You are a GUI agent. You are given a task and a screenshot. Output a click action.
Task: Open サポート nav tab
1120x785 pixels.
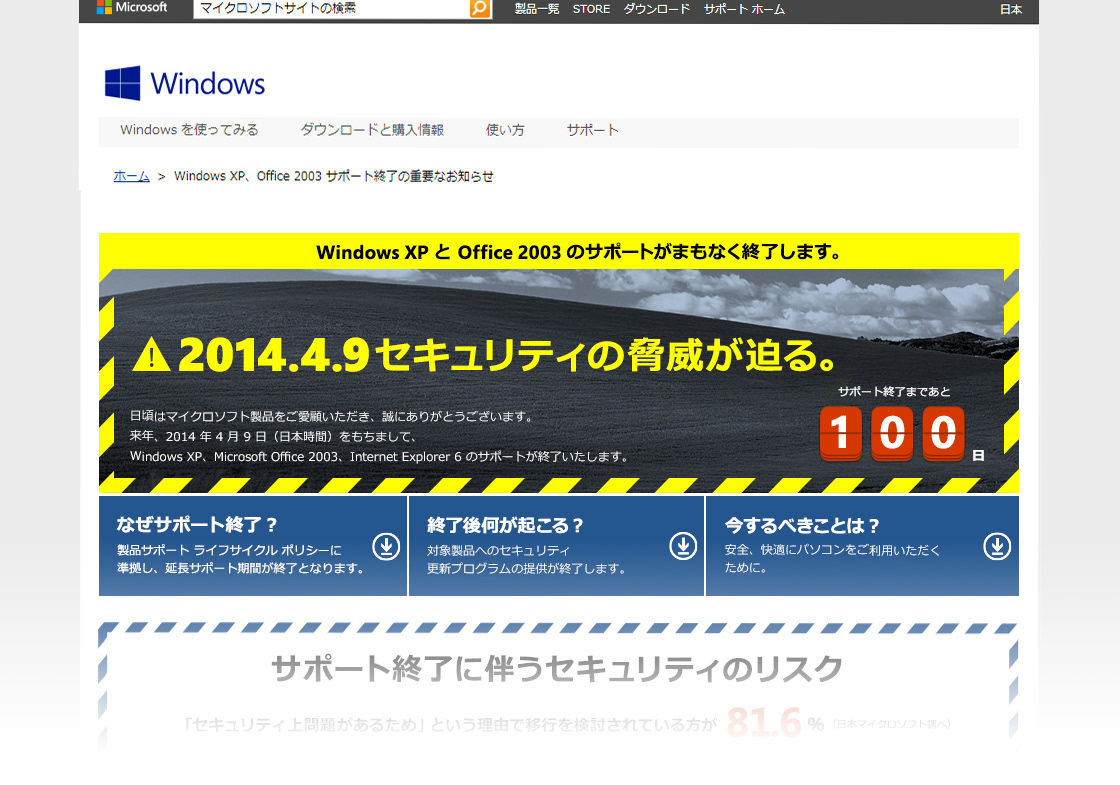(x=592, y=130)
